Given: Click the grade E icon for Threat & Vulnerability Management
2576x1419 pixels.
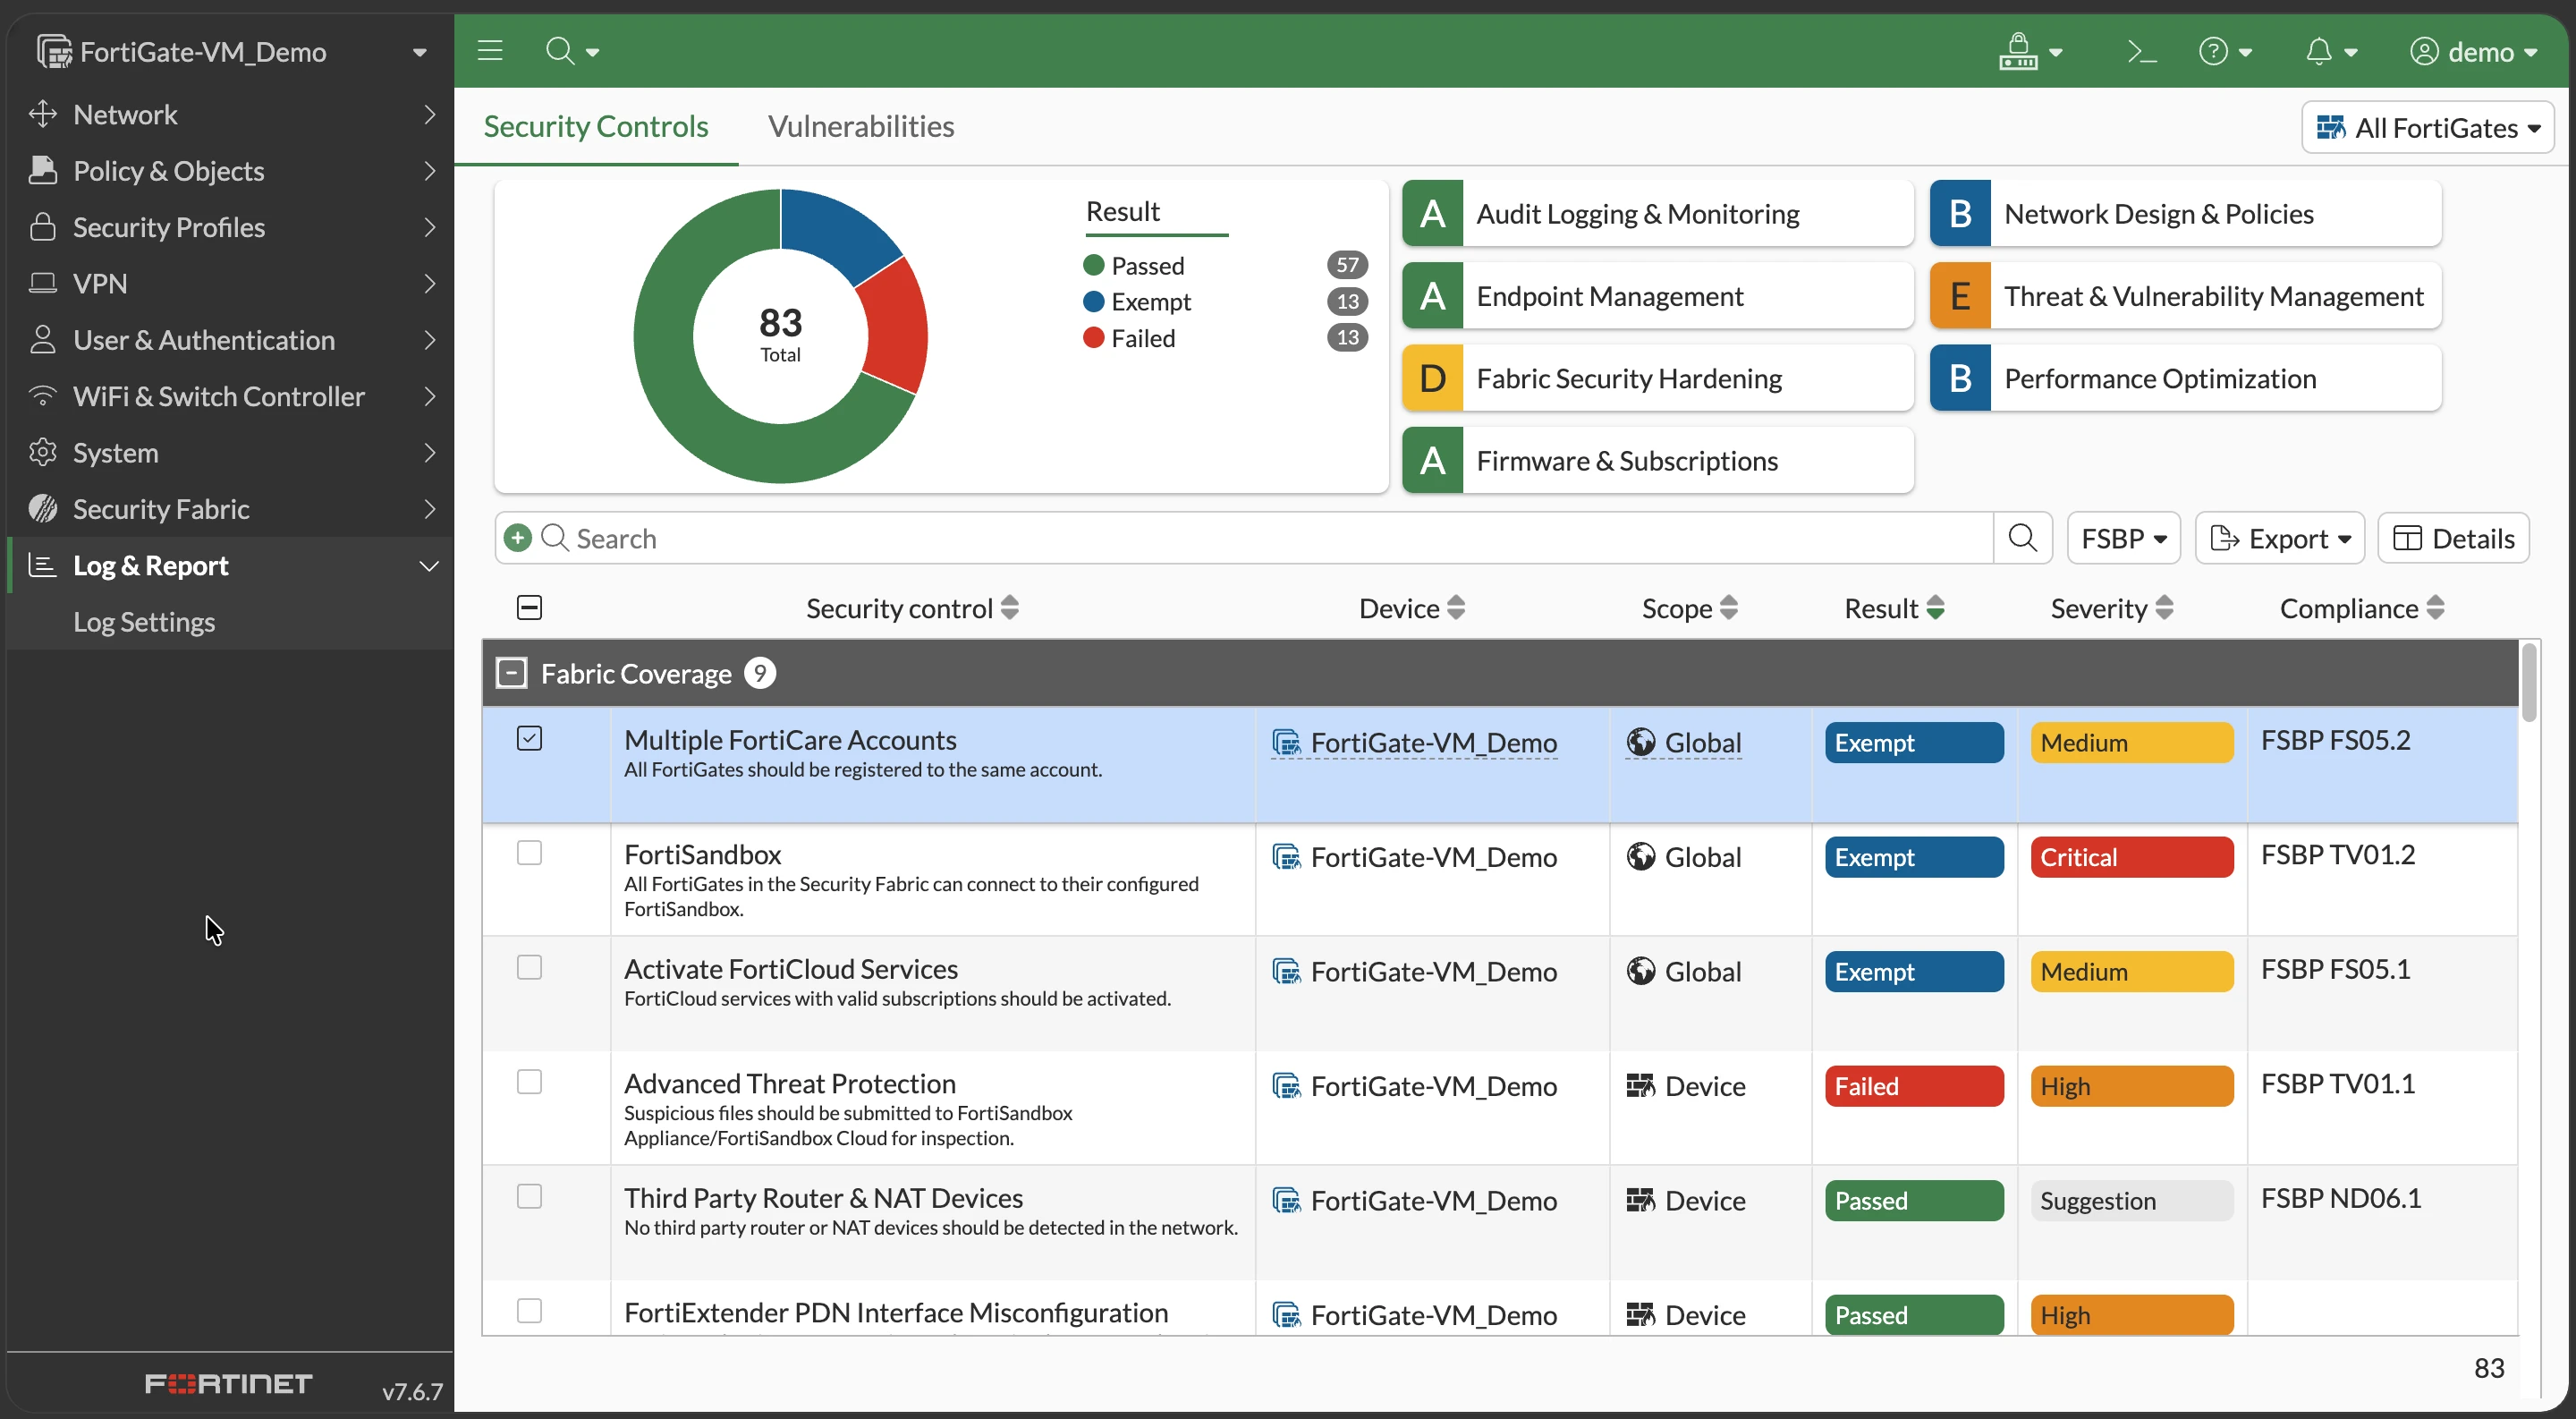Looking at the screenshot, I should pos(1960,296).
